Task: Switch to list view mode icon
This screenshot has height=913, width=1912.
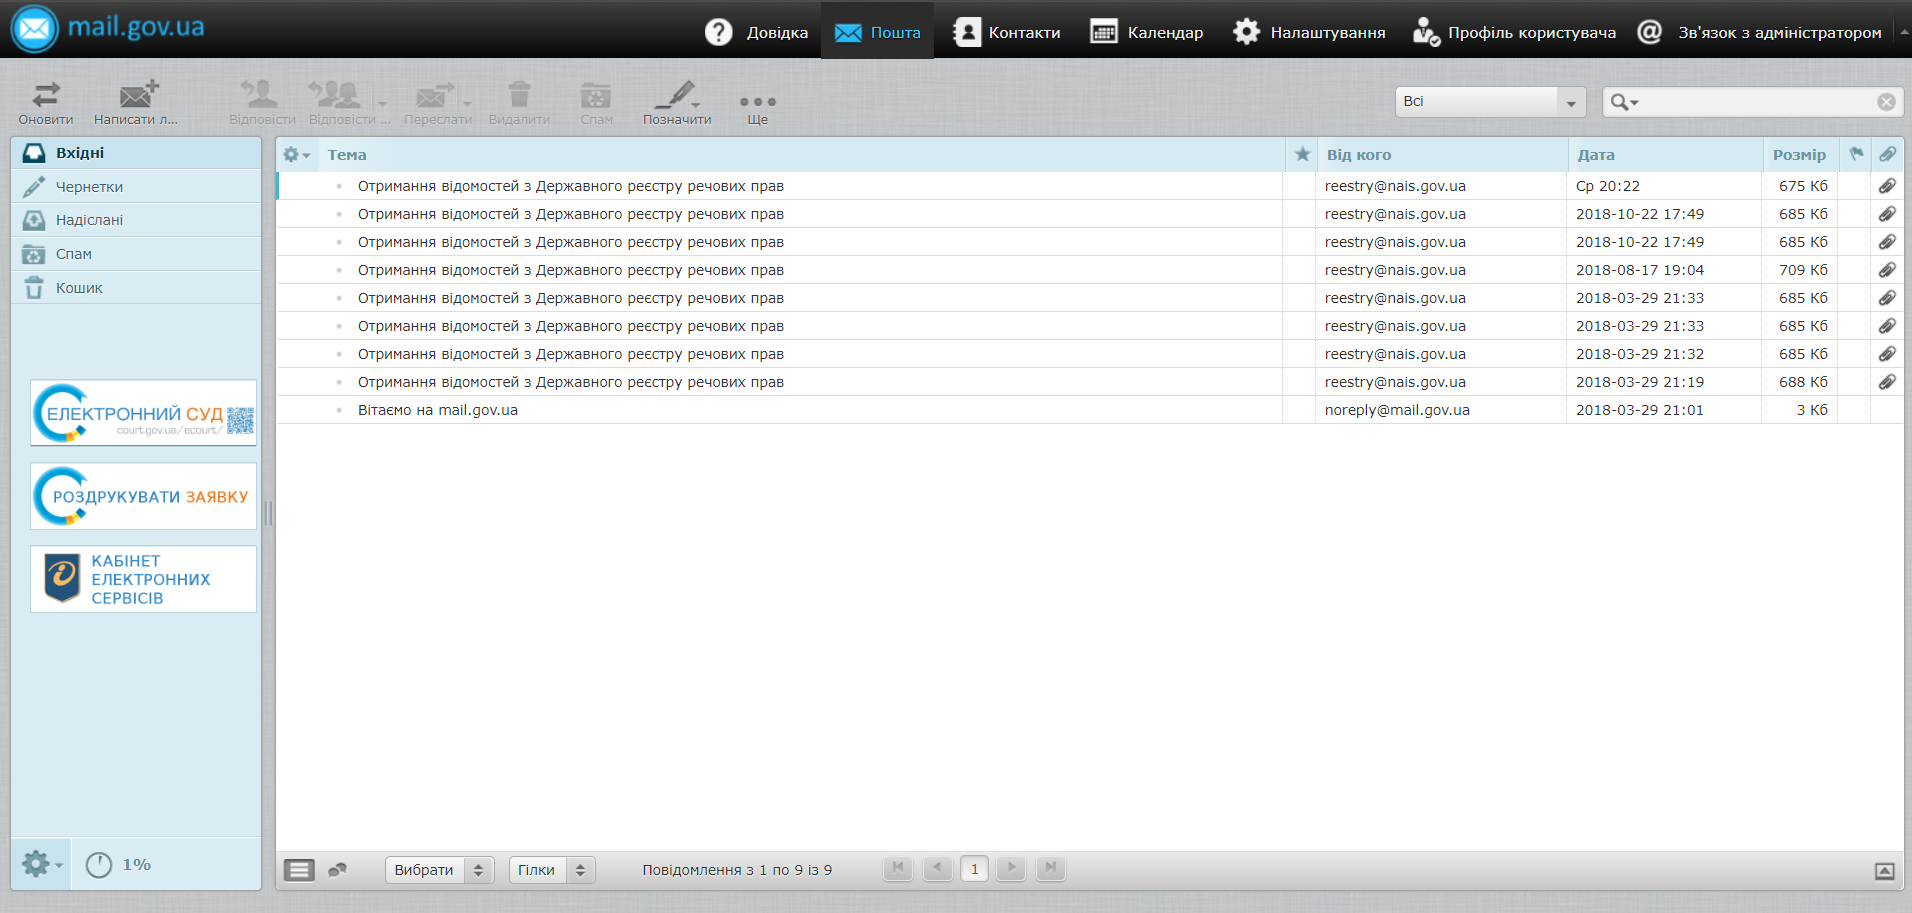Action: 299,870
